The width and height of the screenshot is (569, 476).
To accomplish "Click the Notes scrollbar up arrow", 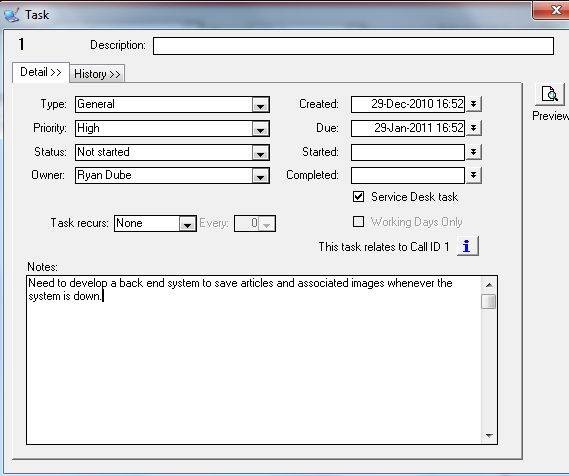I will click(489, 285).
